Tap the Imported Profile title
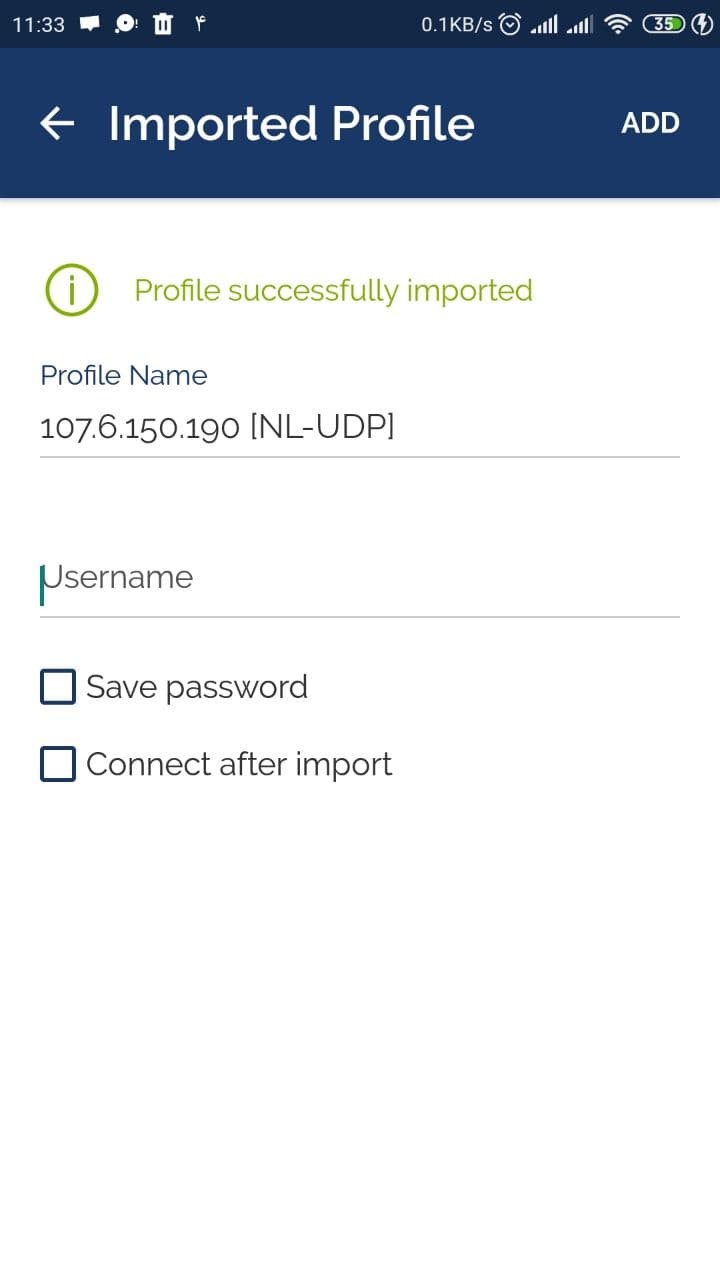The height and width of the screenshot is (1280, 720). pos(291,123)
